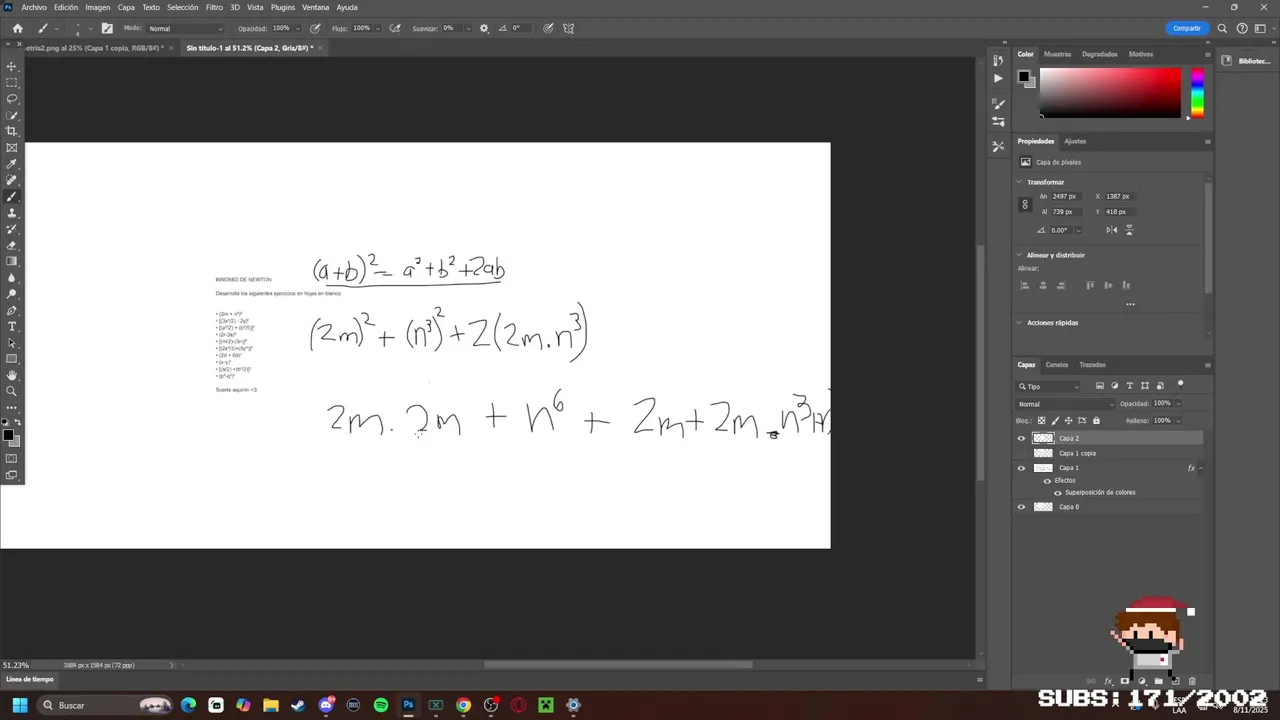Click the hue spectrum slider bar
1280x720 pixels.
pos(1197,93)
